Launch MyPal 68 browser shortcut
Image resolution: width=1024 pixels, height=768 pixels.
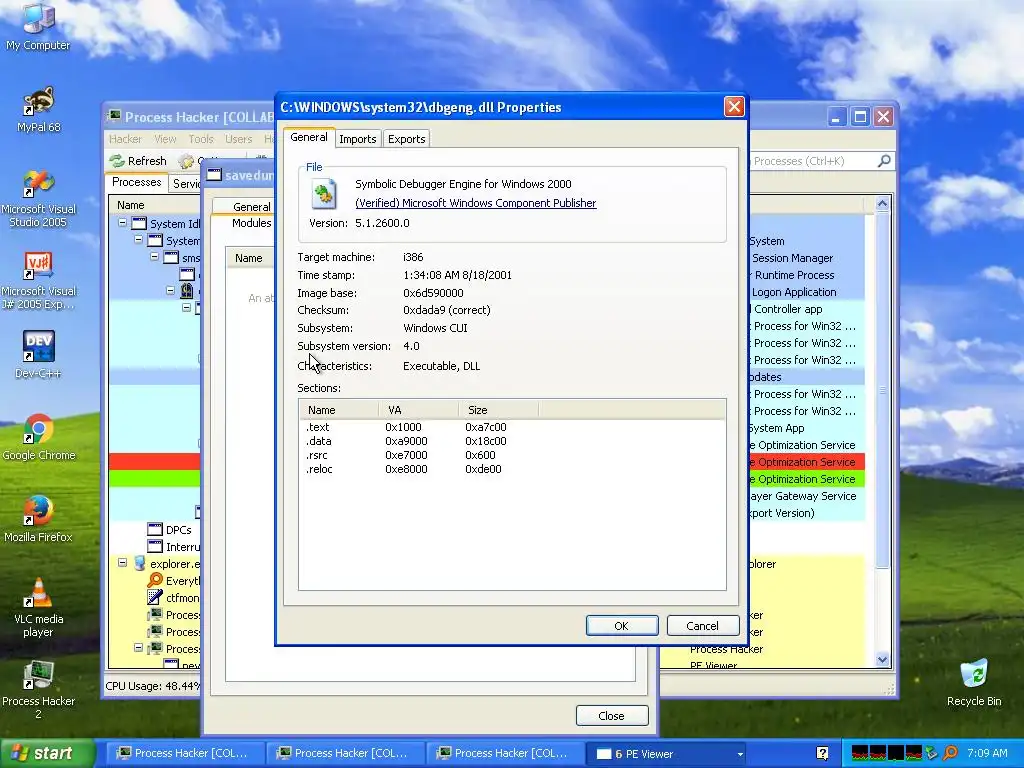click(x=38, y=109)
